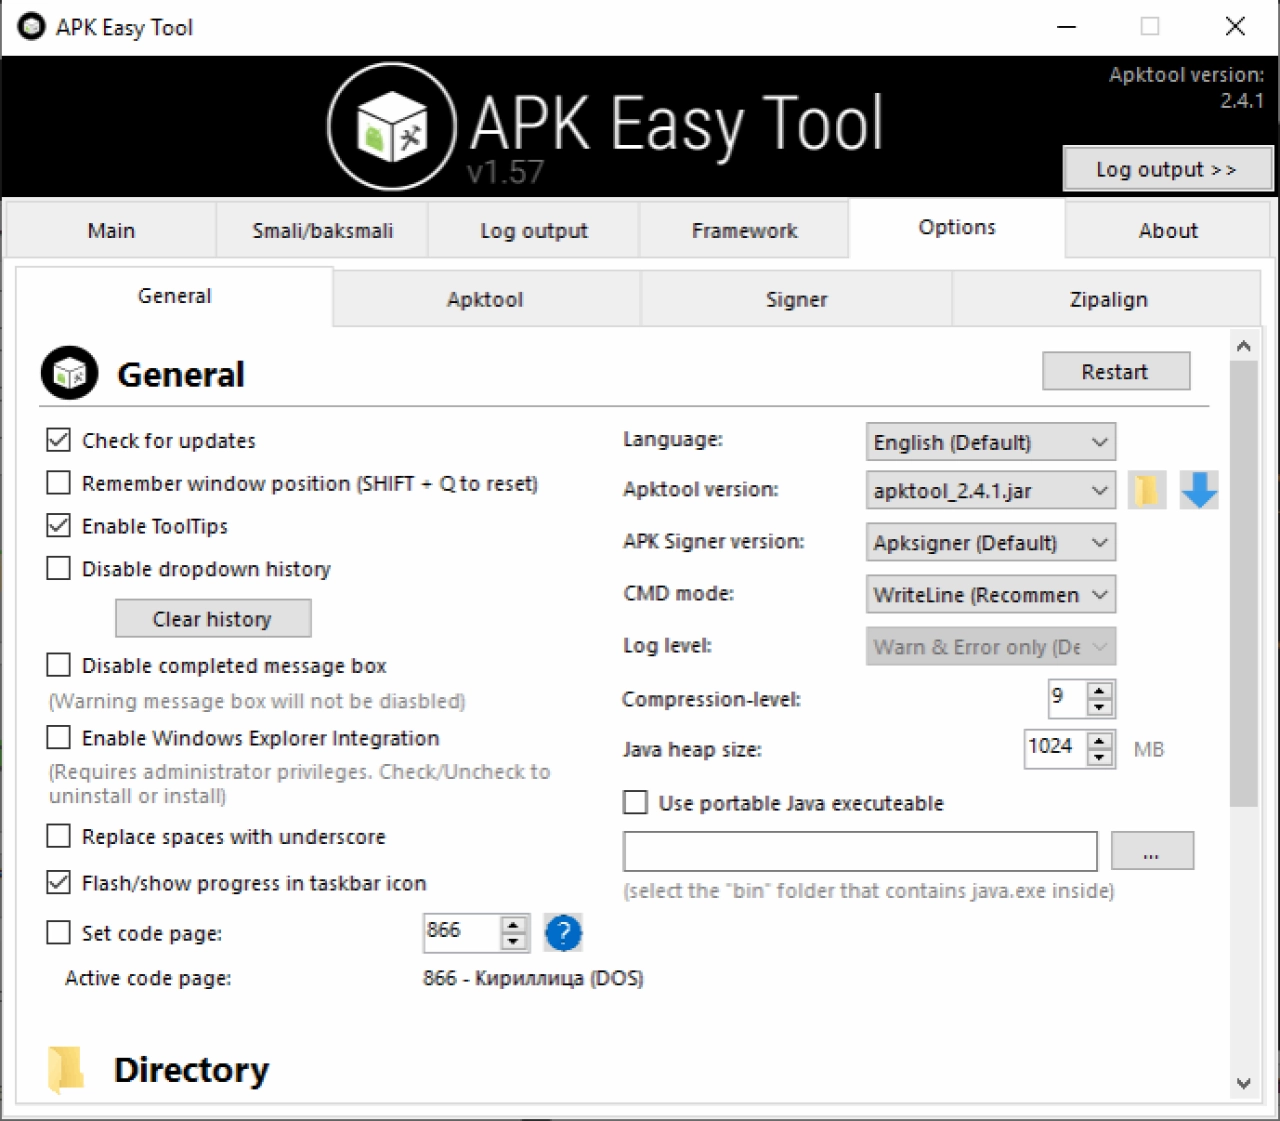
Task: Switch to the Apktool sub-tab
Action: tap(485, 299)
